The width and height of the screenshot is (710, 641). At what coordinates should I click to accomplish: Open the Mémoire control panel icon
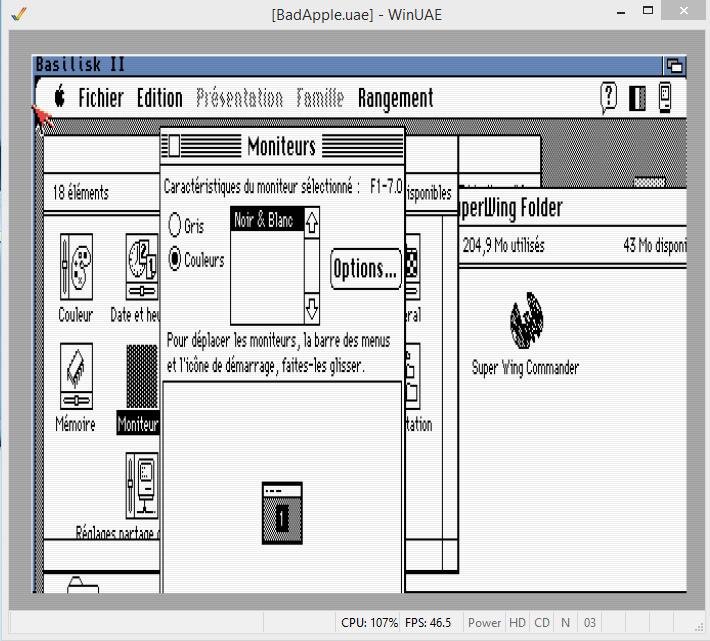tap(76, 376)
